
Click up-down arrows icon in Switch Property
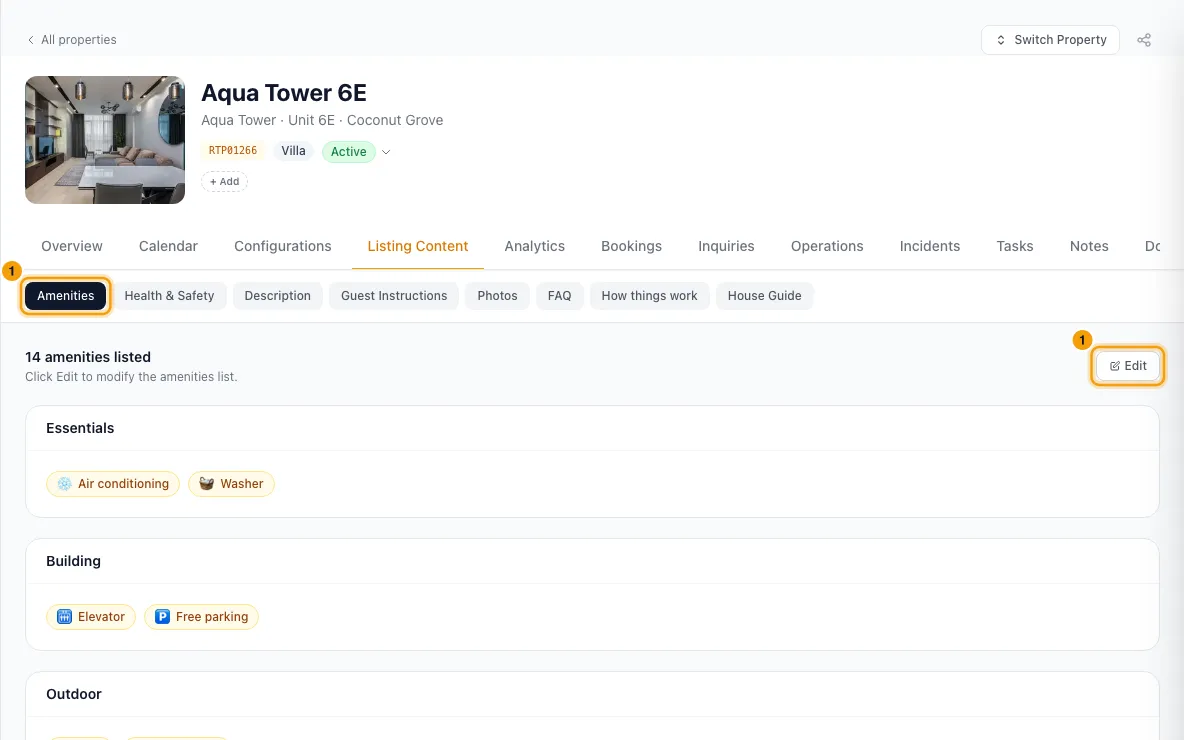point(1001,40)
